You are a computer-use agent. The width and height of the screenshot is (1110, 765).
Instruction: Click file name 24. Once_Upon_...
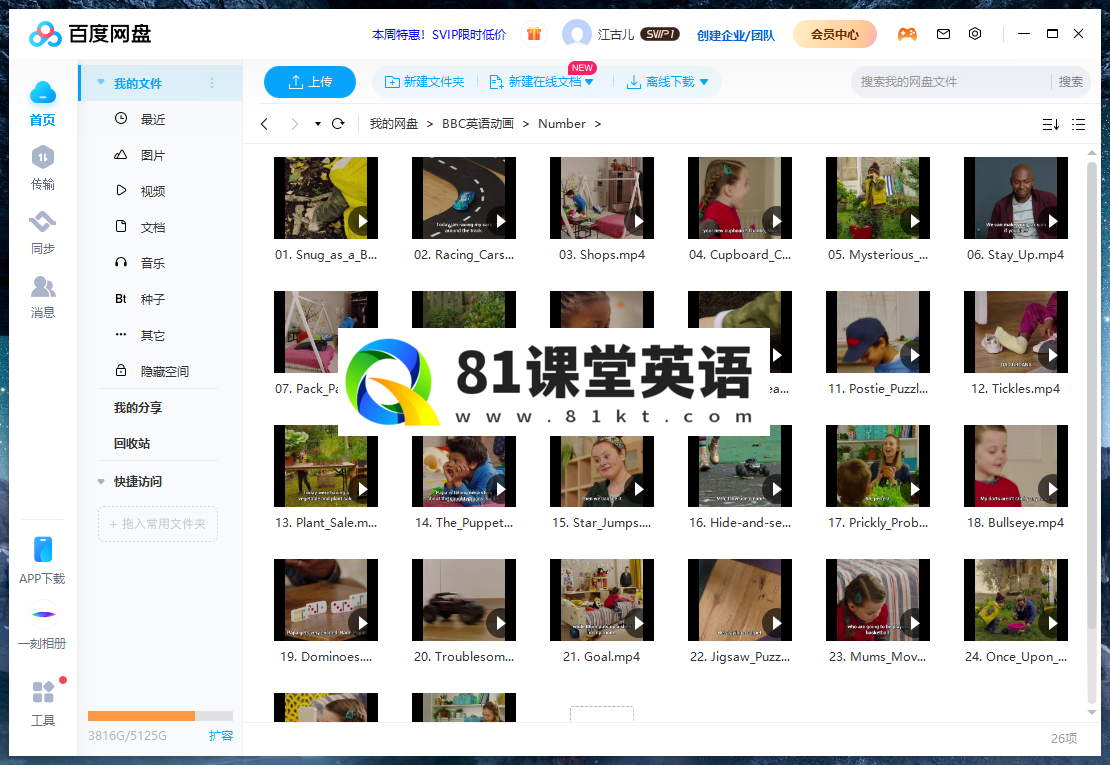click(1016, 657)
